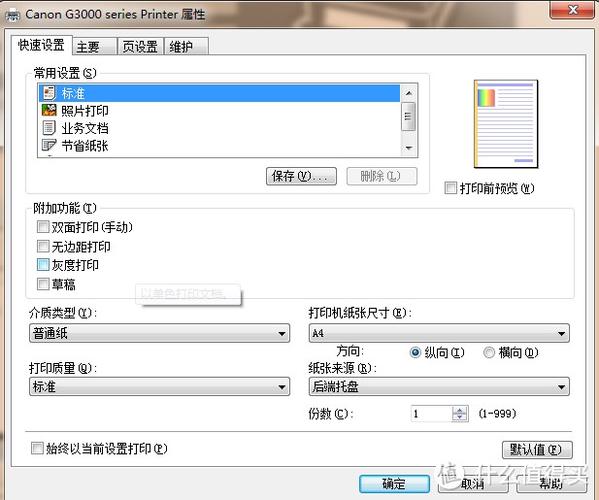Screen dimensions: 599x500
Task: Increase copies with the 份数 spinner up arrow
Action: tap(460, 410)
